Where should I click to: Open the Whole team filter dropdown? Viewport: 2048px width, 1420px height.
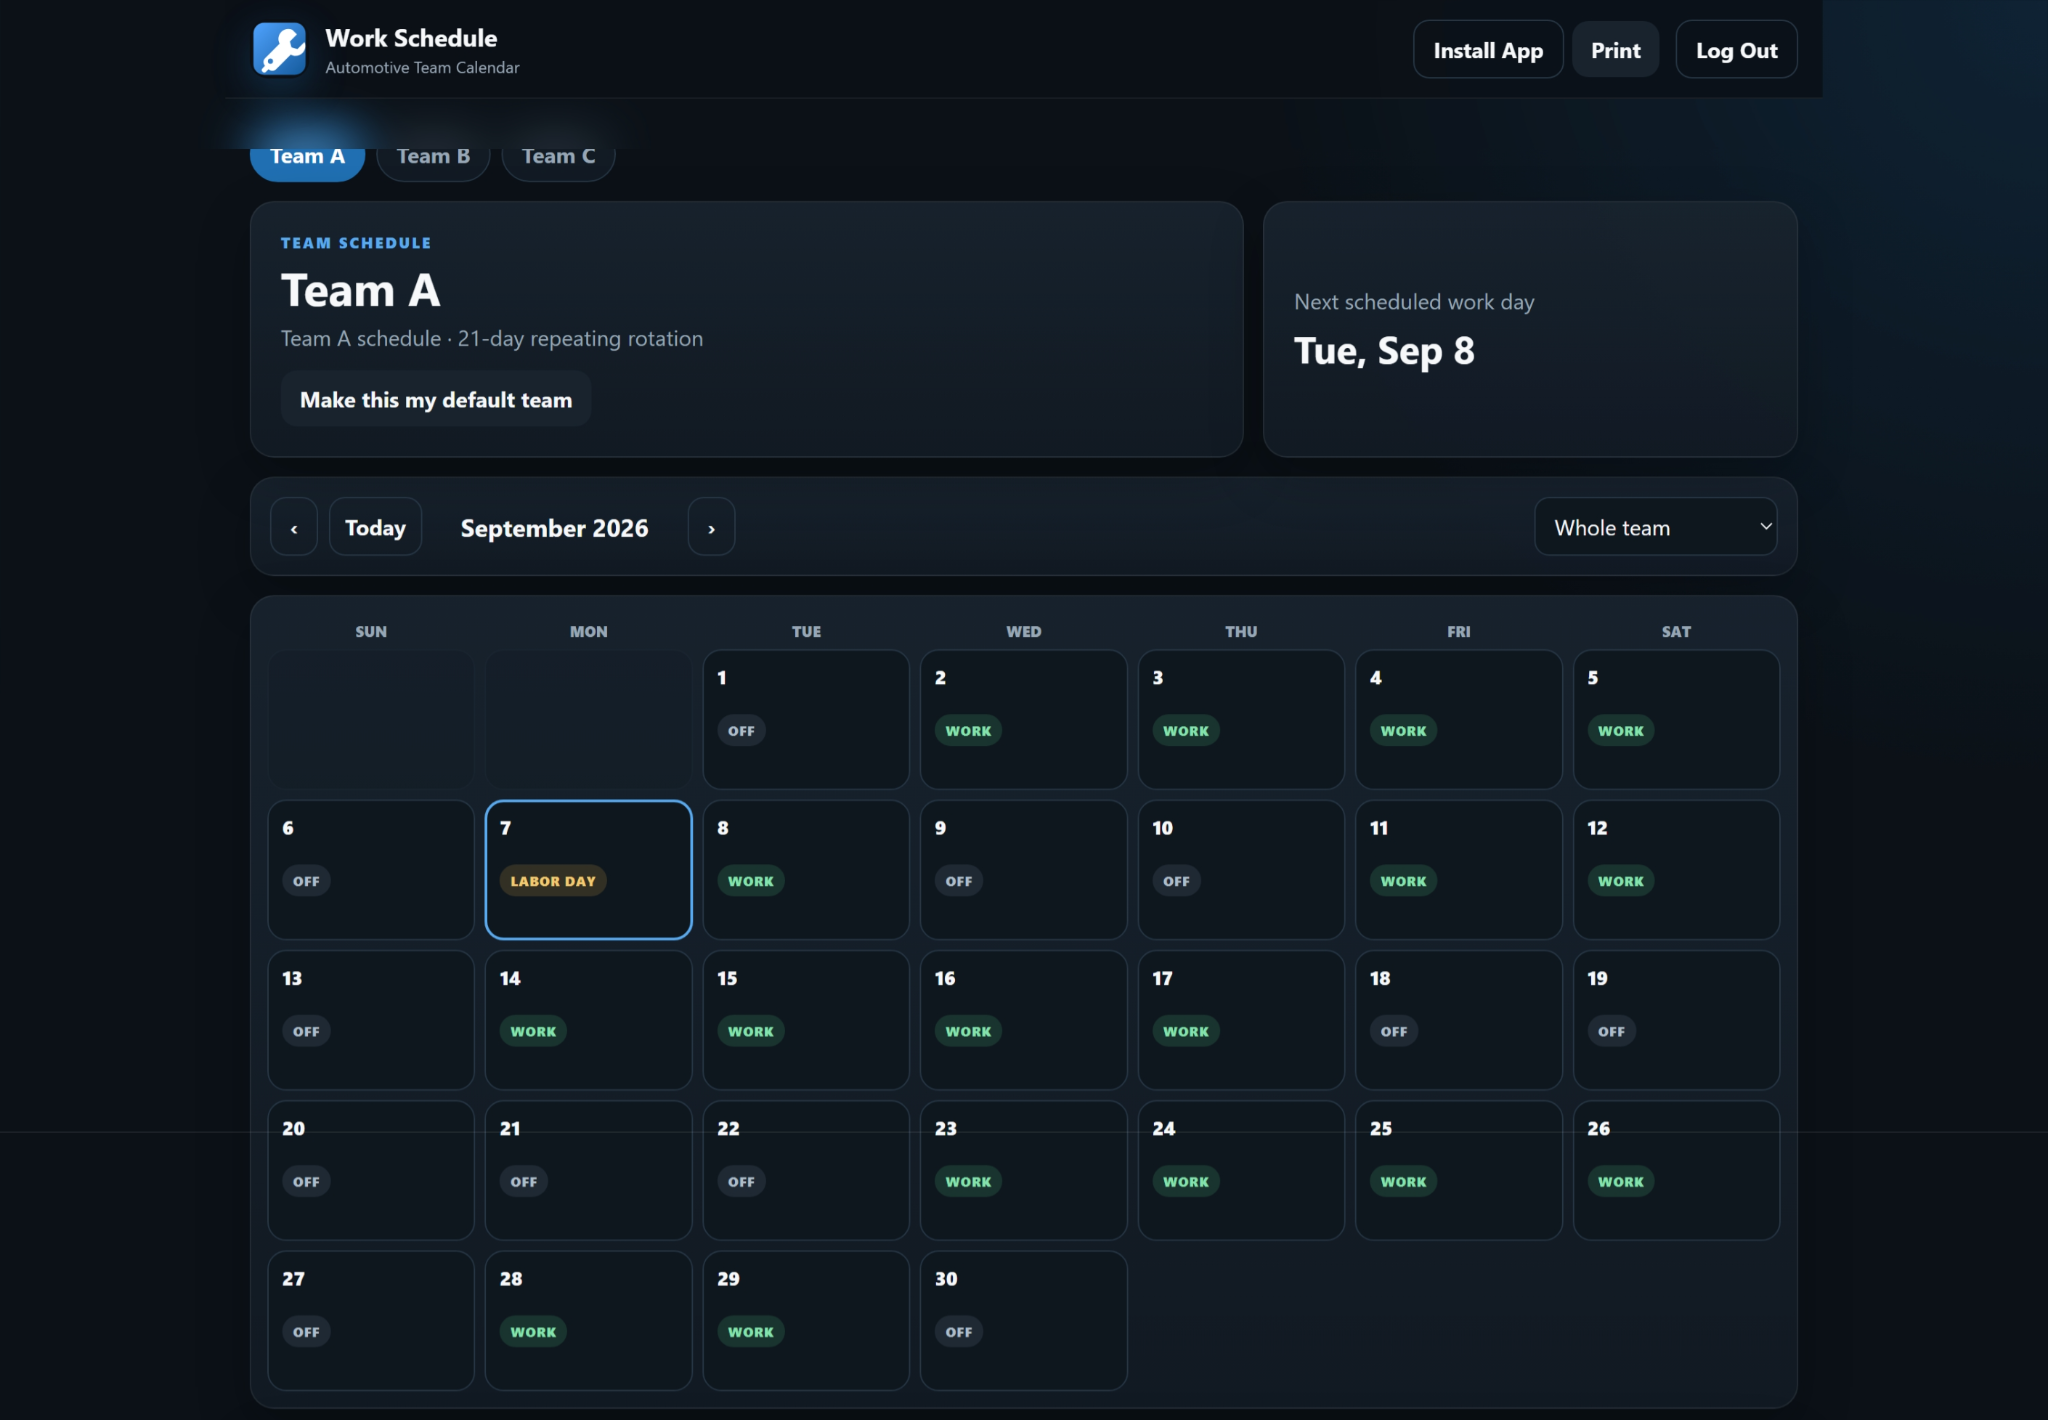[x=1655, y=527]
